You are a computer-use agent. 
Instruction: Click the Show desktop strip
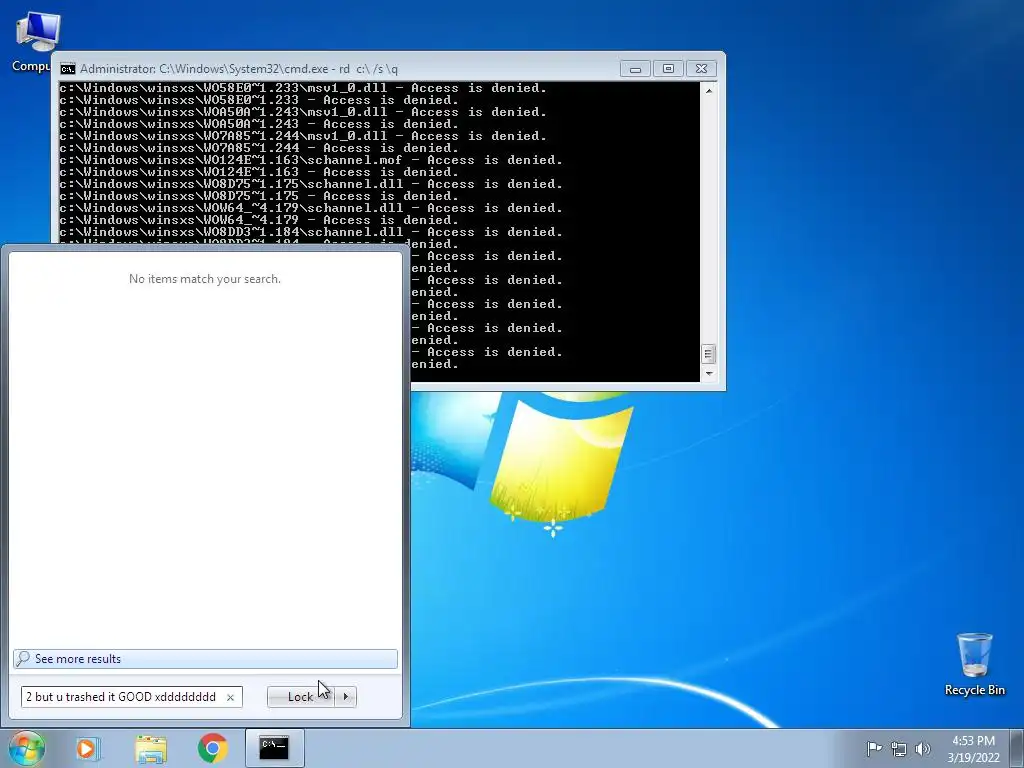[x=1017, y=748]
